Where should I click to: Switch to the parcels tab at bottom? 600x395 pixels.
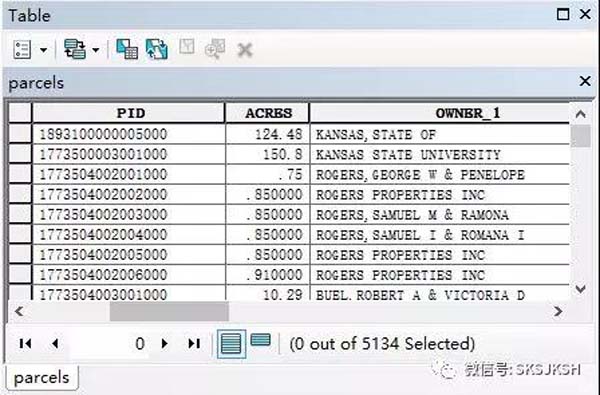pos(42,378)
